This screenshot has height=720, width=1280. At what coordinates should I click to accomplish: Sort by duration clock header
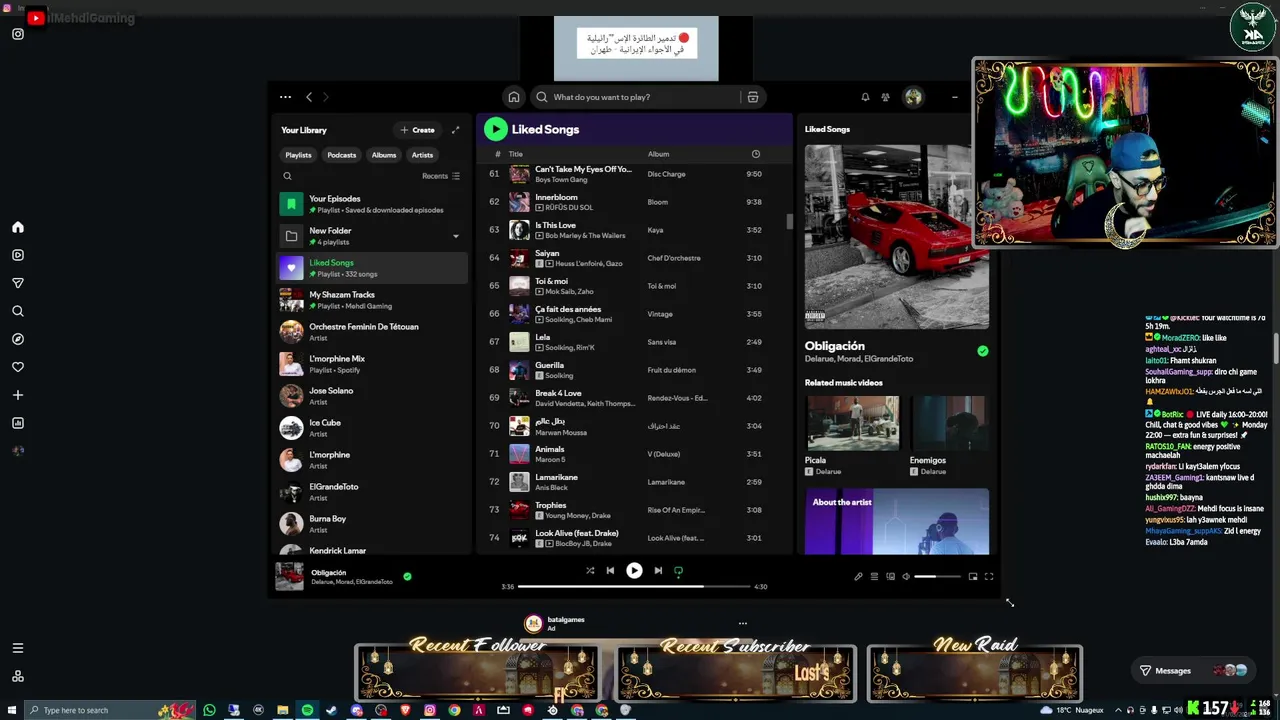click(755, 154)
